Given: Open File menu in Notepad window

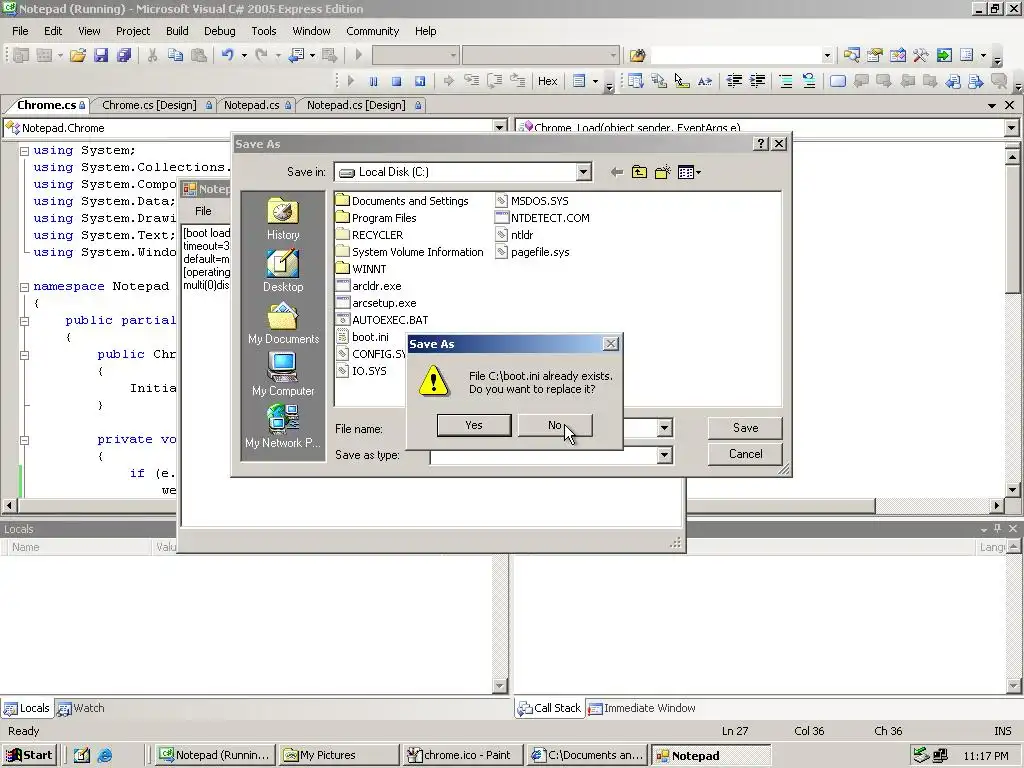Looking at the screenshot, I should [203, 211].
